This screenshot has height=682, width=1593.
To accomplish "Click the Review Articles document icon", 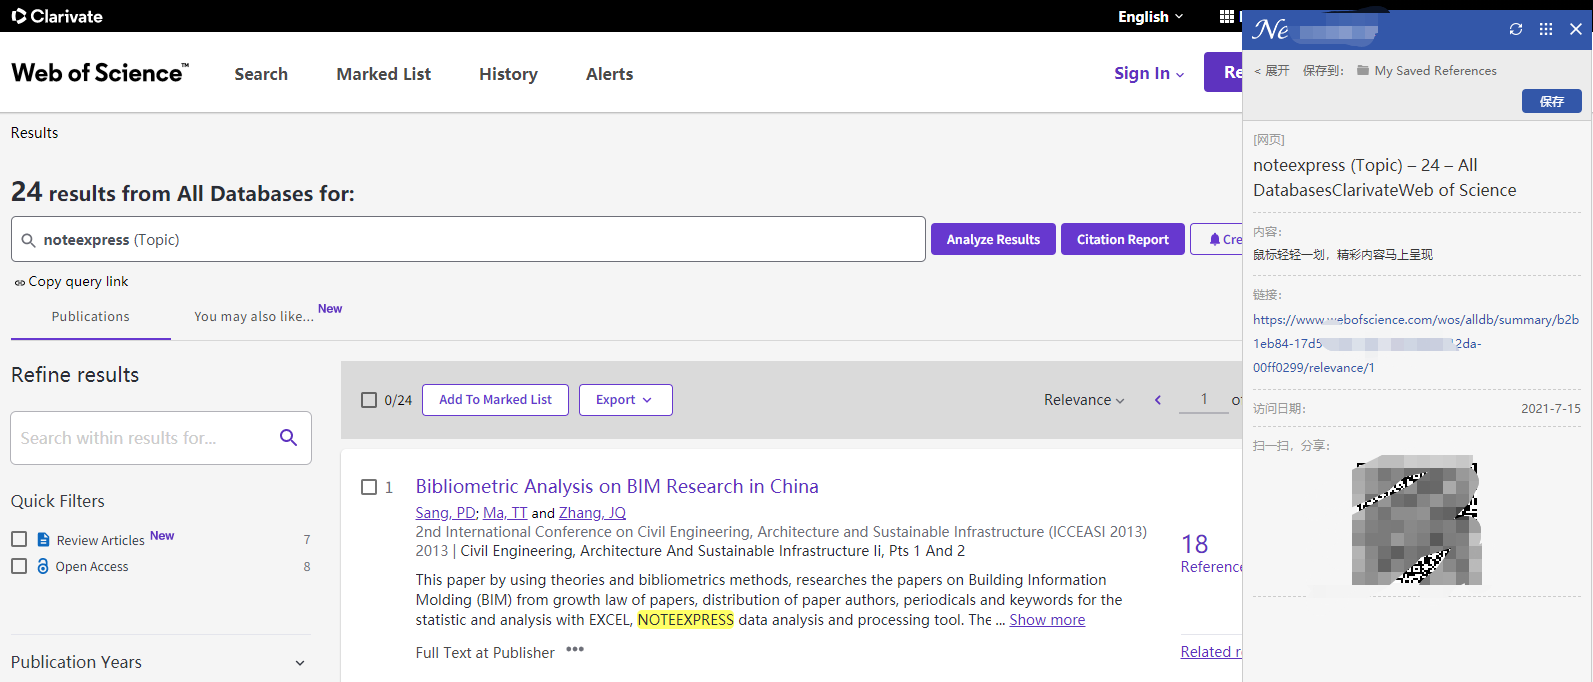I will click(43, 540).
